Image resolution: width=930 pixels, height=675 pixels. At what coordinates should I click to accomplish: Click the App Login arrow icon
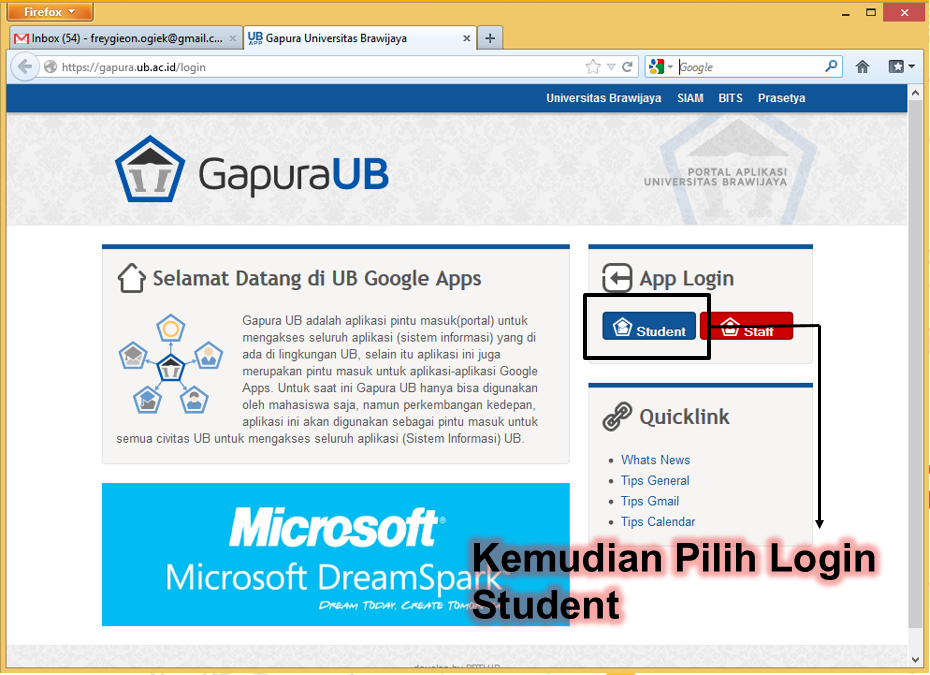pyautogui.click(x=617, y=278)
